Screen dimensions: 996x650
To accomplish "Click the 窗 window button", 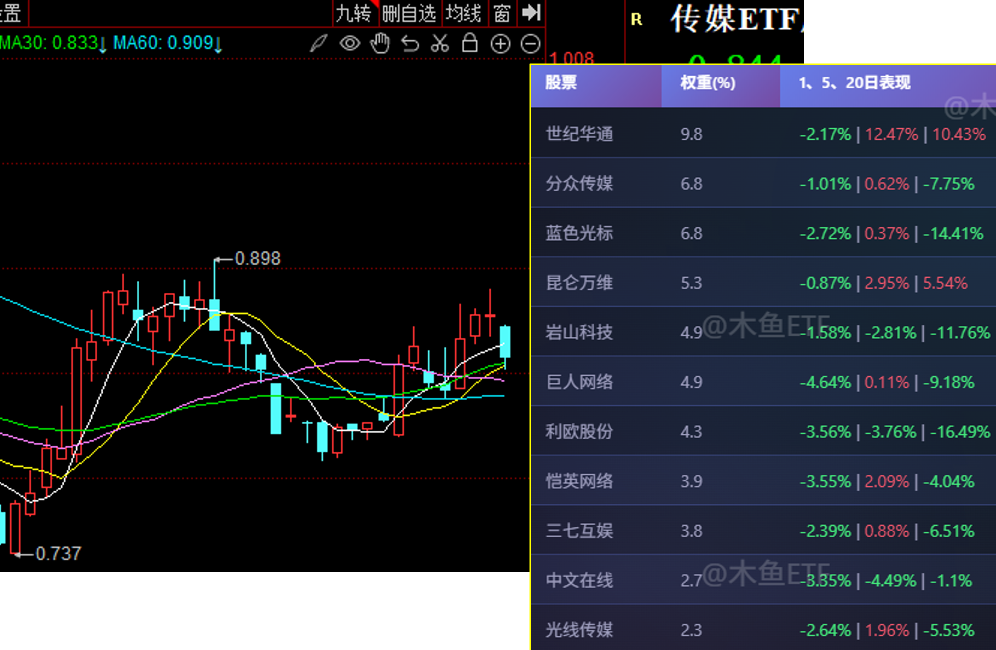I will coord(502,13).
